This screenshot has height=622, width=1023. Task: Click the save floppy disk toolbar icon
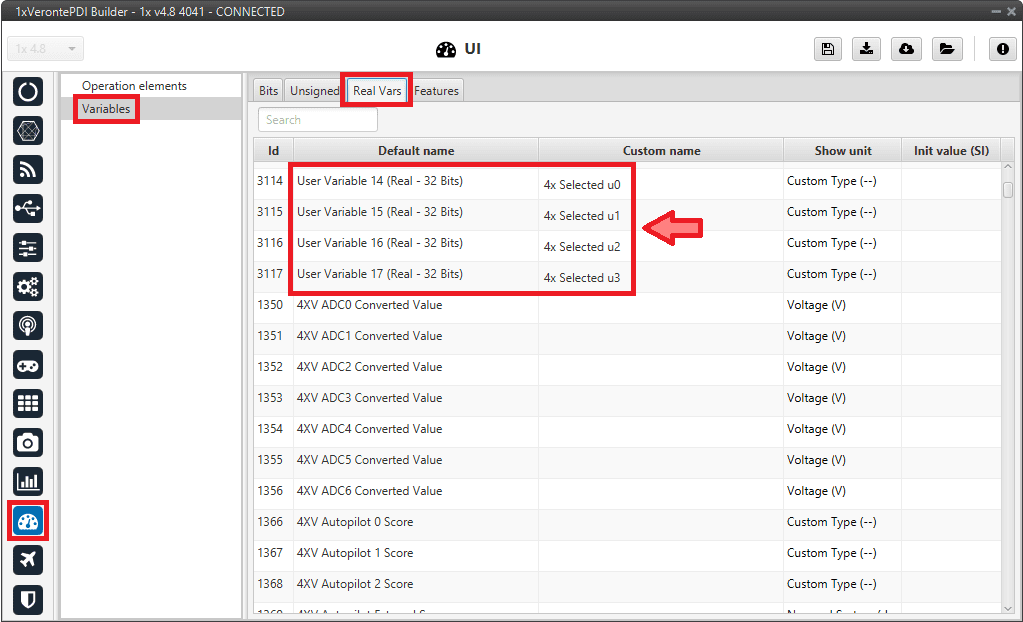pos(828,49)
